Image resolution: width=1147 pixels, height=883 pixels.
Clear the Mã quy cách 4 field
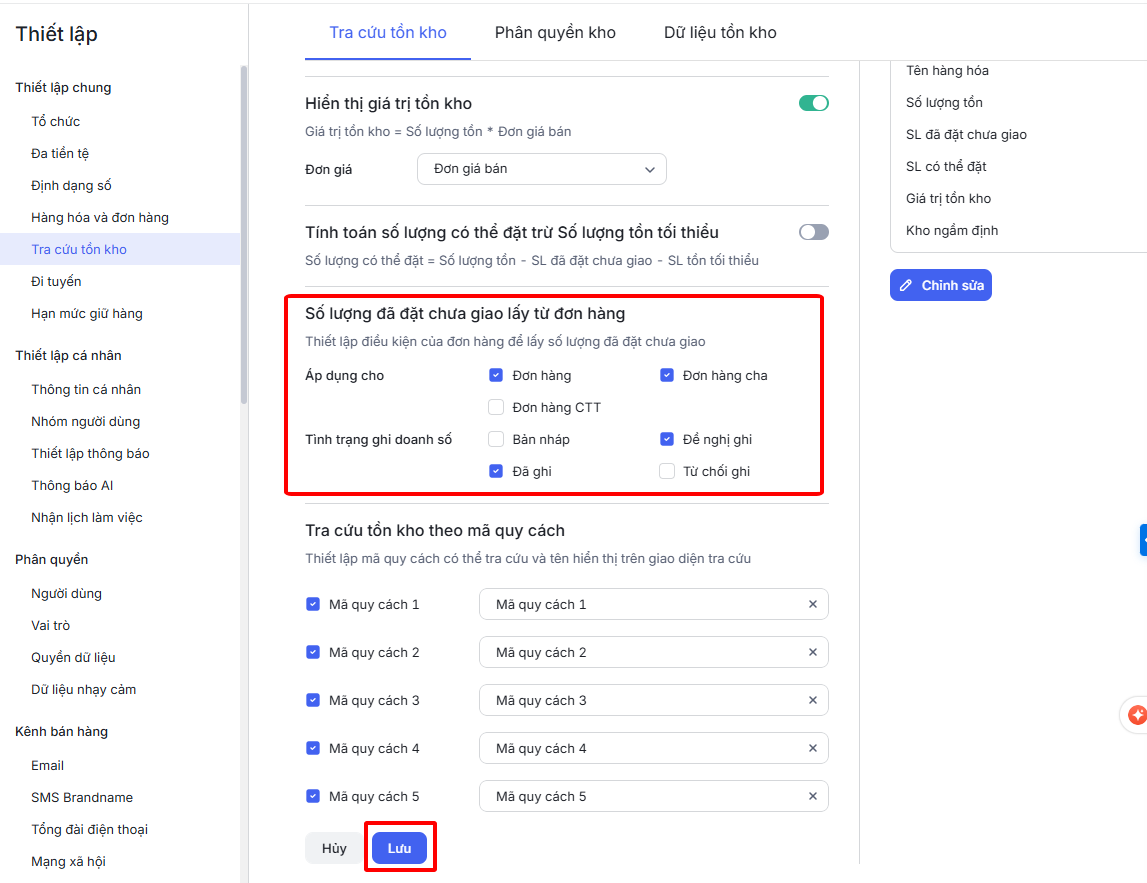(812, 748)
